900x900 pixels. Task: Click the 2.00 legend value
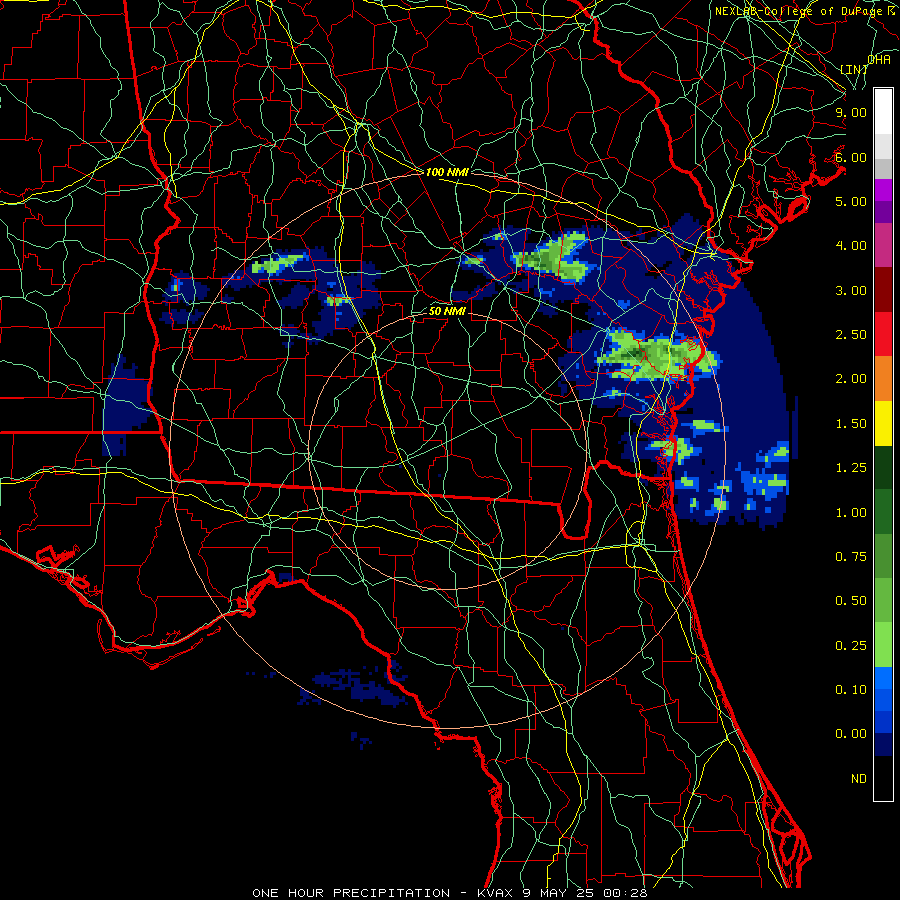(x=851, y=379)
